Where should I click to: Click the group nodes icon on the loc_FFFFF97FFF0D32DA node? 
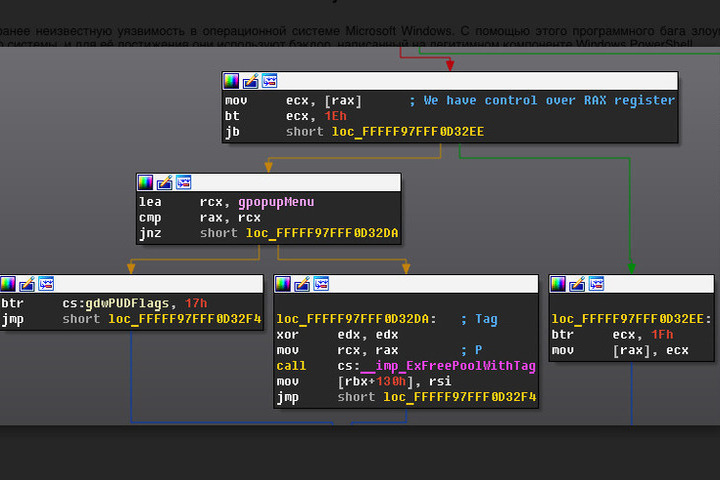[x=321, y=284]
